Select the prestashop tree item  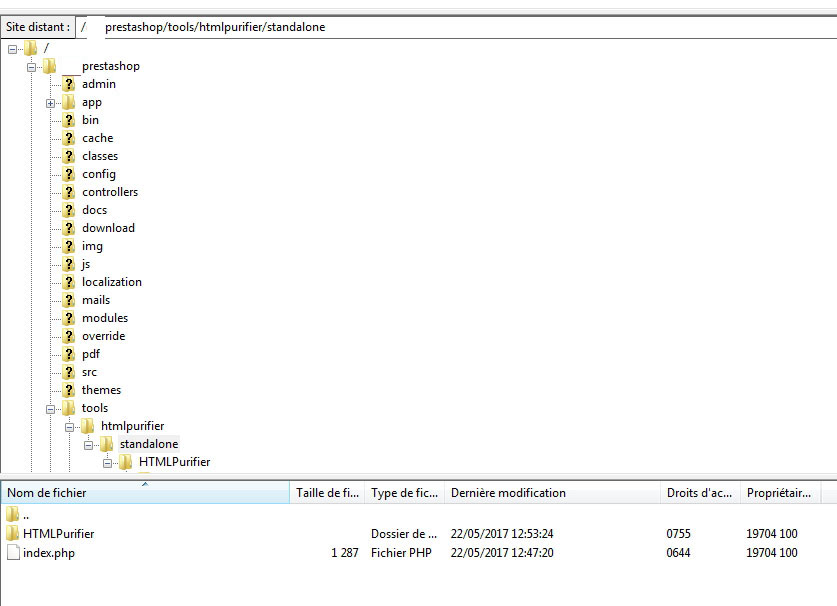tap(110, 66)
